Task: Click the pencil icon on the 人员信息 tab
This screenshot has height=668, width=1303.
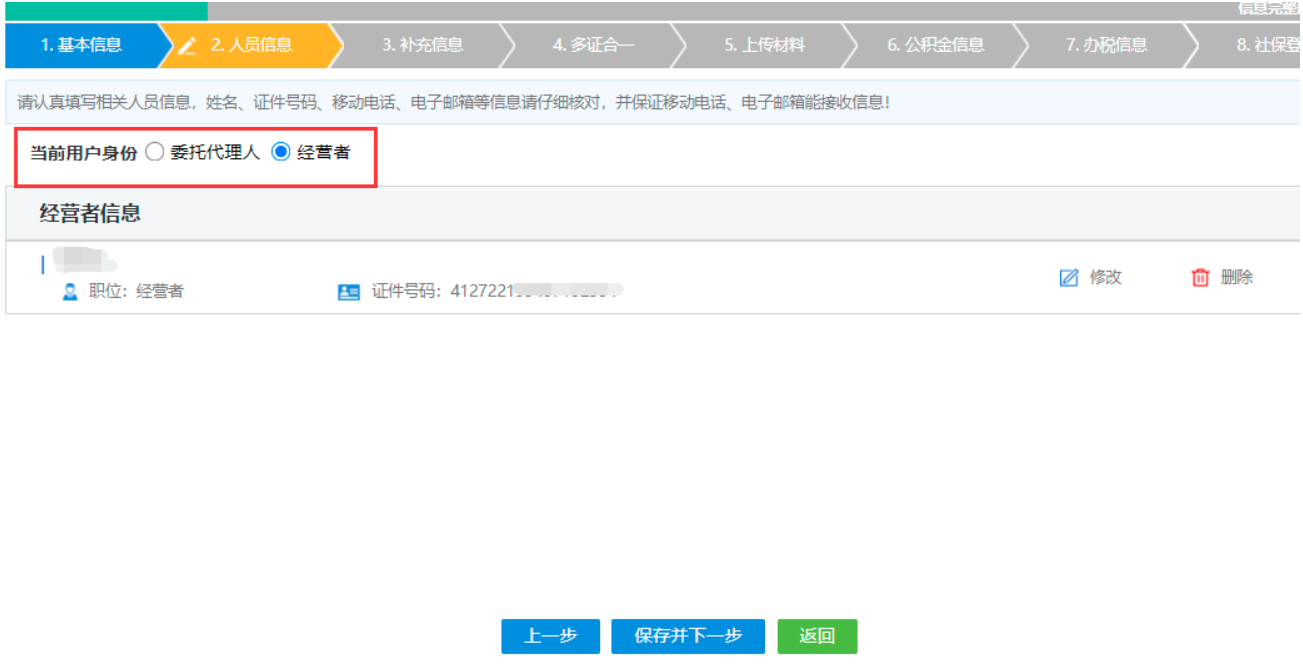Action: [189, 45]
